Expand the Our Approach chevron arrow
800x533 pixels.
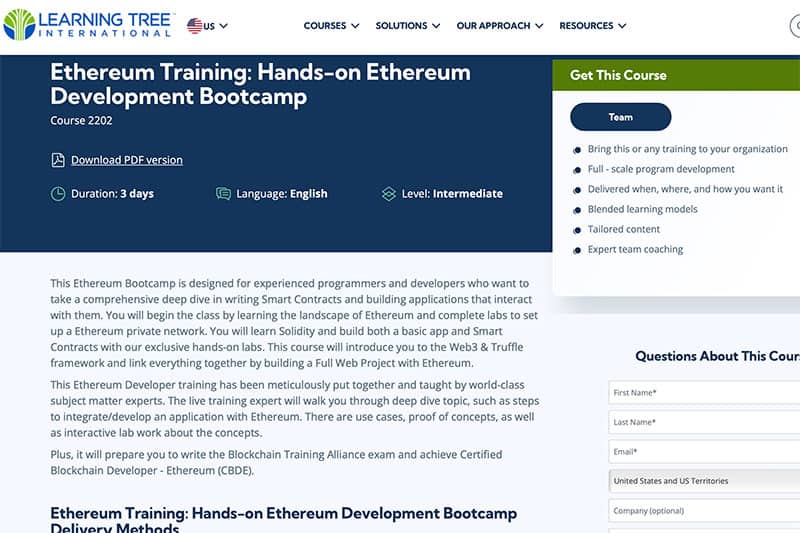click(x=539, y=26)
